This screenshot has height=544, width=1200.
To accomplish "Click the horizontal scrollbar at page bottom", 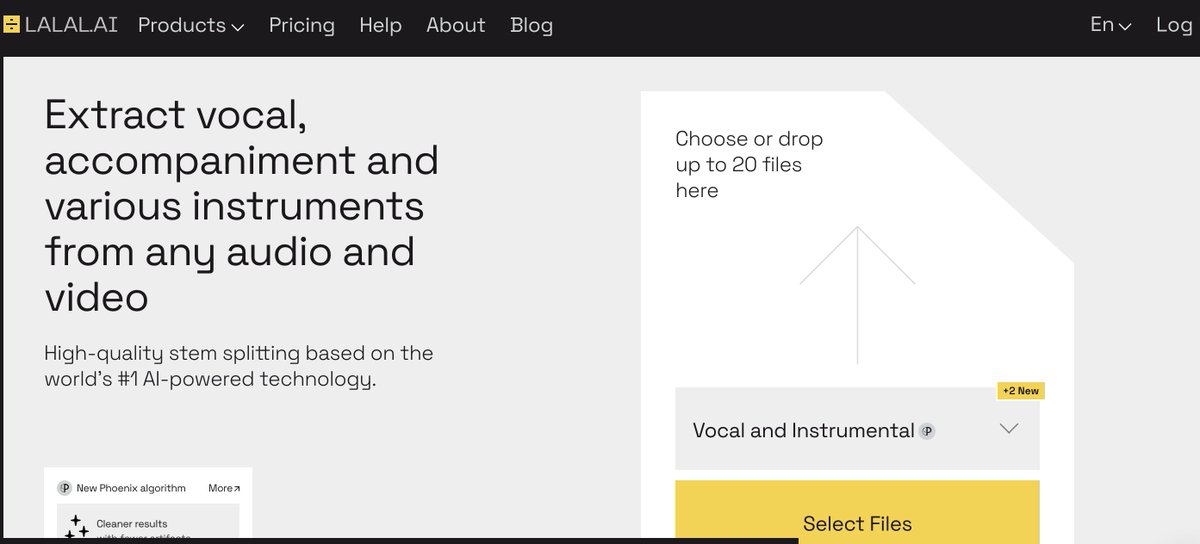I will coord(400,541).
